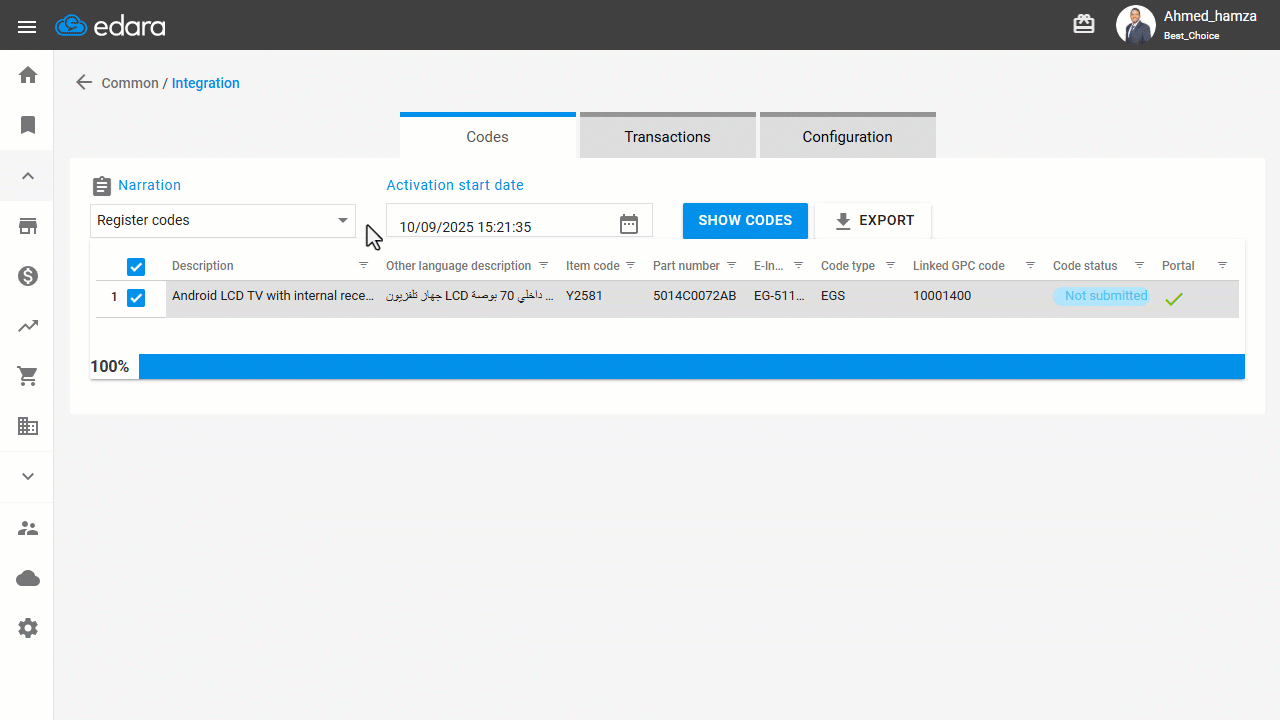Screen dimensions: 1280x720
Task: Open the hamburger main menu
Action: click(x=27, y=26)
